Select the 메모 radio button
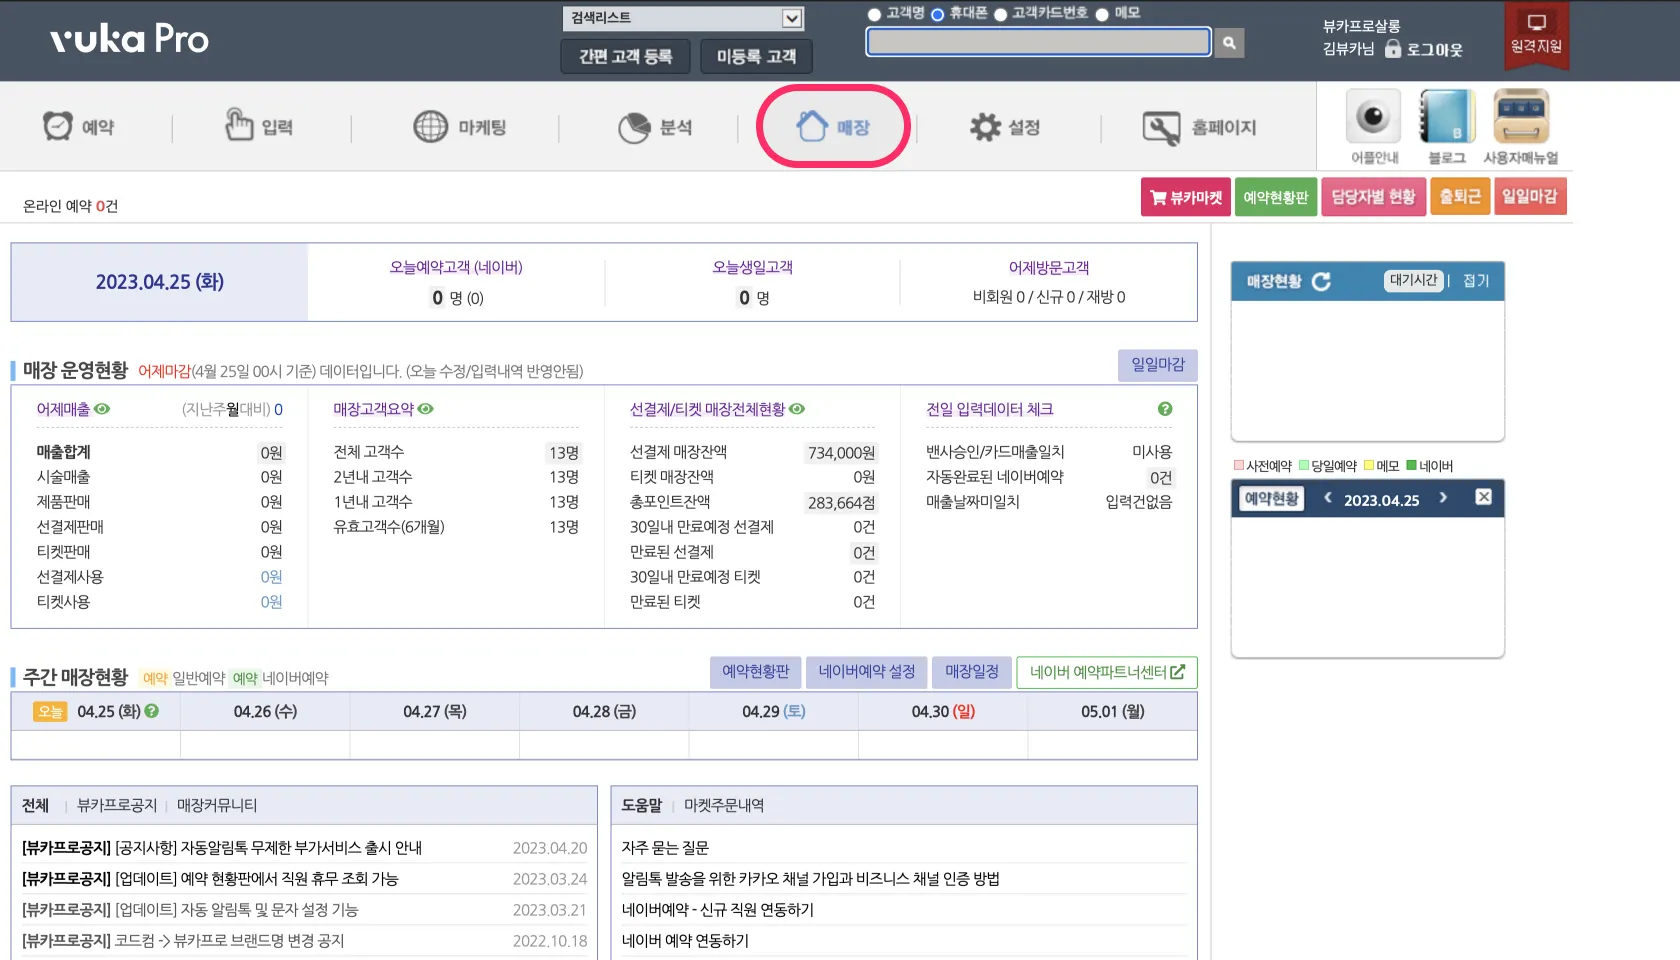 (x=1102, y=14)
